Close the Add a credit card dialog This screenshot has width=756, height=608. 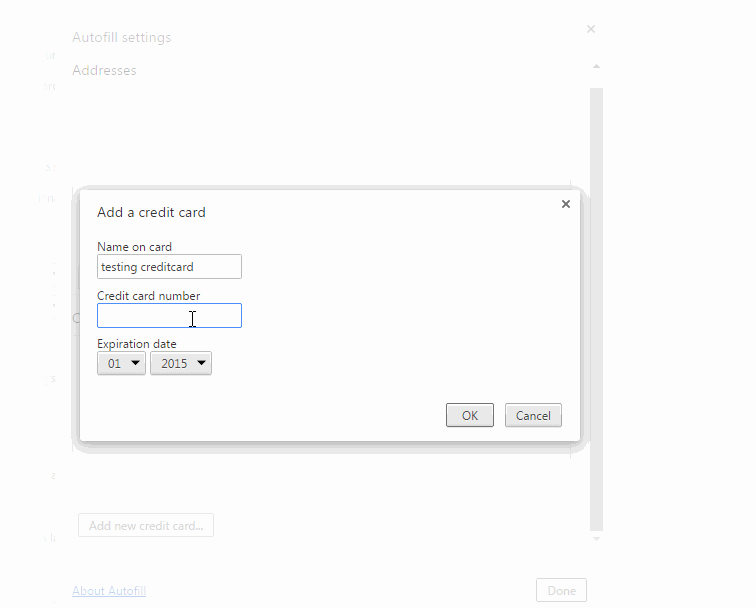pyautogui.click(x=566, y=204)
